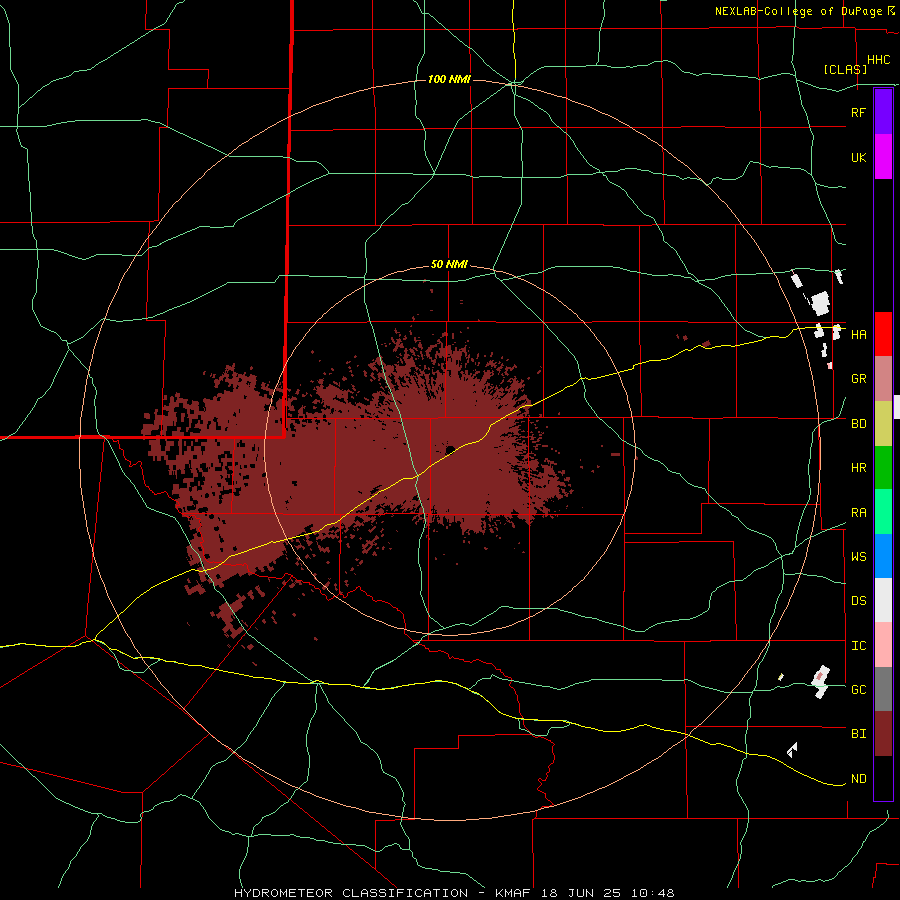The height and width of the screenshot is (900, 900).
Task: Click the 'IC' legend label
Action: pos(858,646)
